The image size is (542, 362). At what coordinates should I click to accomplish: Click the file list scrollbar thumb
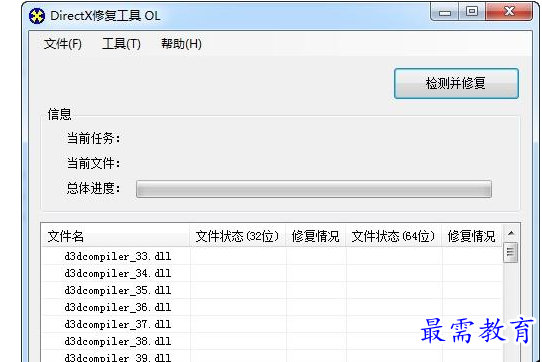pyautogui.click(x=511, y=252)
